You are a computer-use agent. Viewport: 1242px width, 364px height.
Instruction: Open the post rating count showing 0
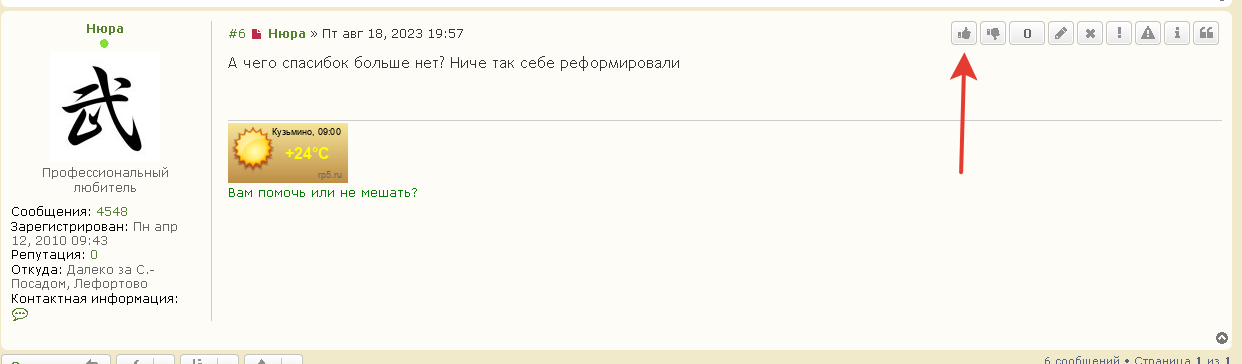coord(1027,33)
